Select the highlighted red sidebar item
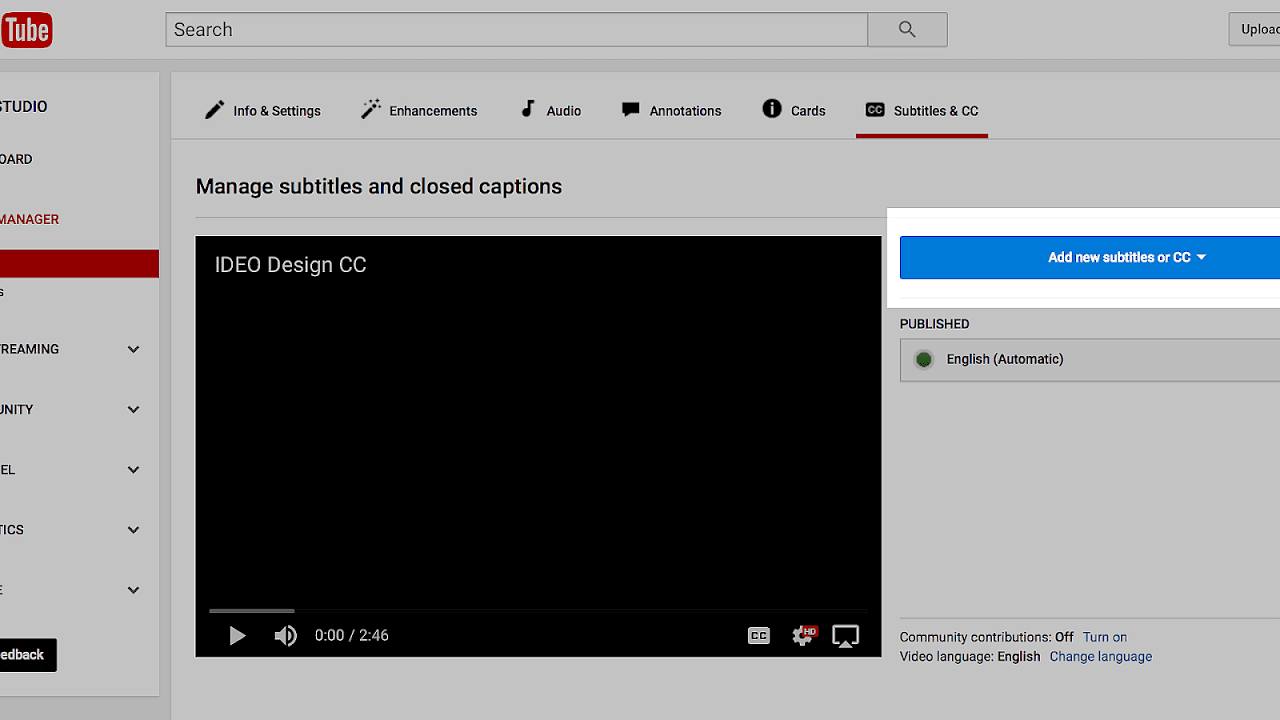Viewport: 1280px width, 720px height. coord(79,263)
